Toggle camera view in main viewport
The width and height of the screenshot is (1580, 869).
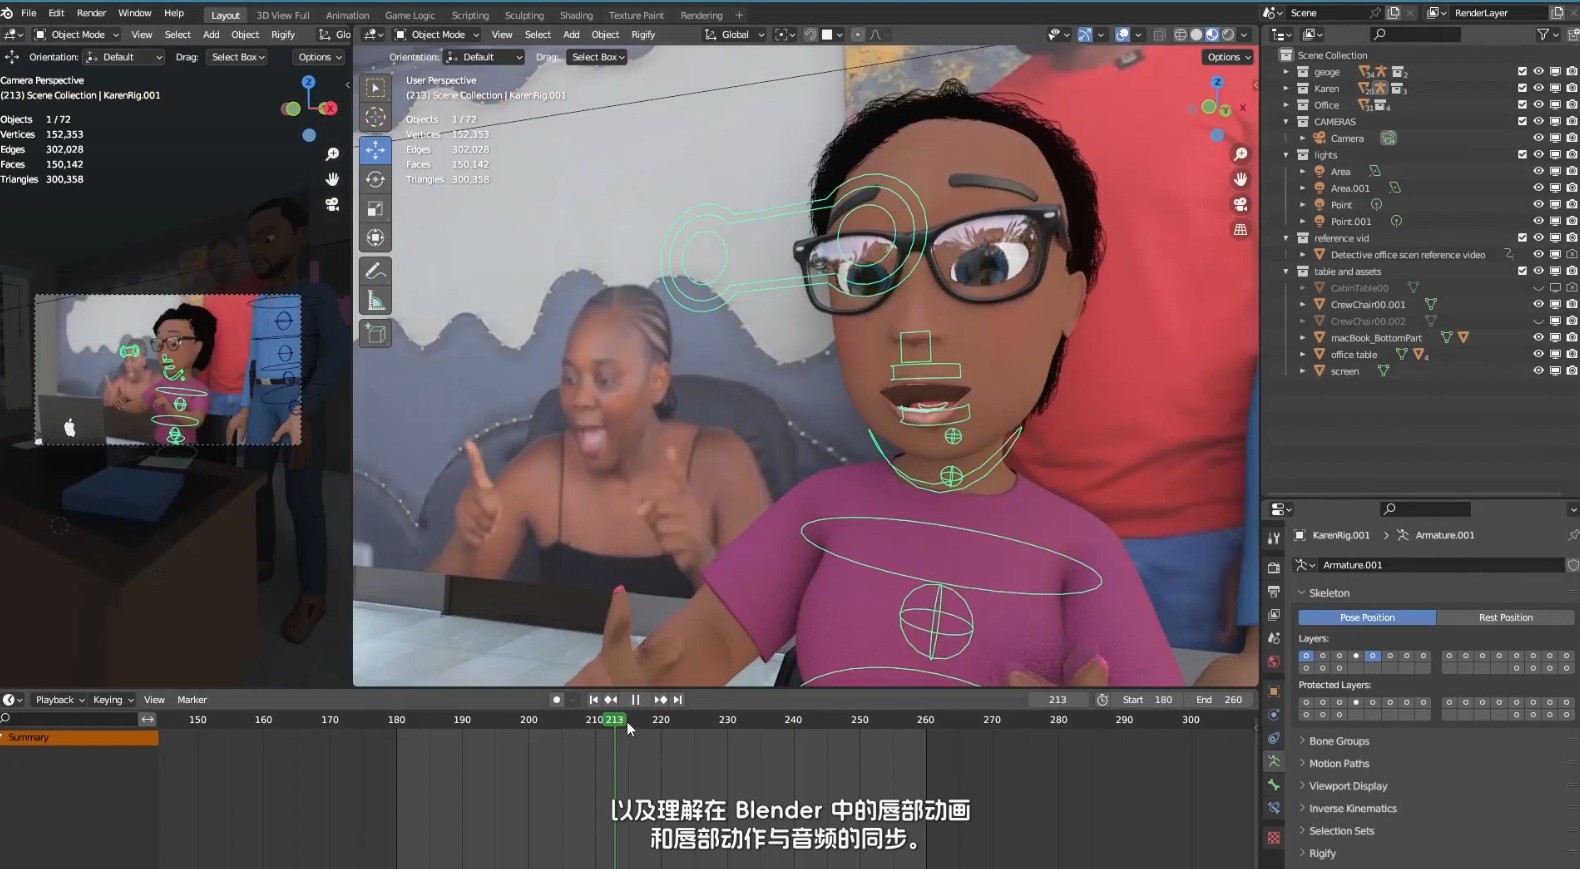pyautogui.click(x=1240, y=204)
